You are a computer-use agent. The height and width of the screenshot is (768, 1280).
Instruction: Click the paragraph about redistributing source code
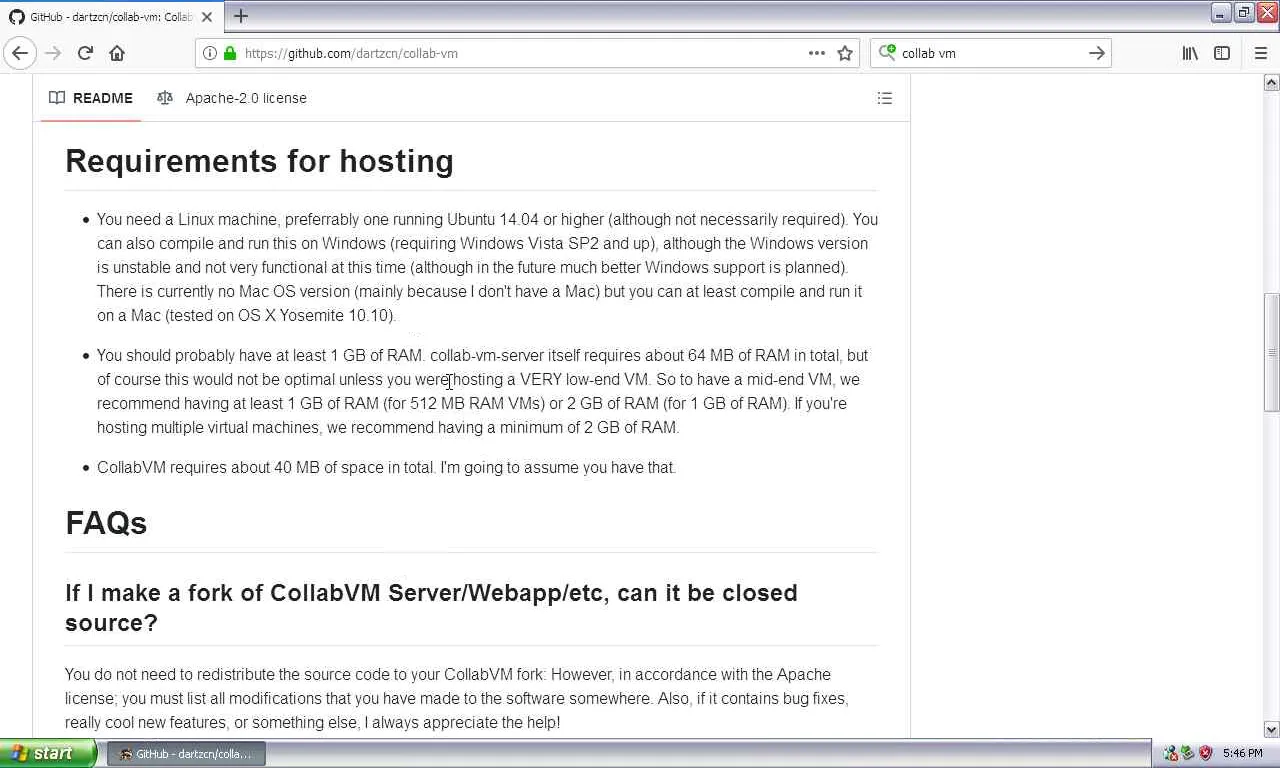pyautogui.click(x=456, y=698)
